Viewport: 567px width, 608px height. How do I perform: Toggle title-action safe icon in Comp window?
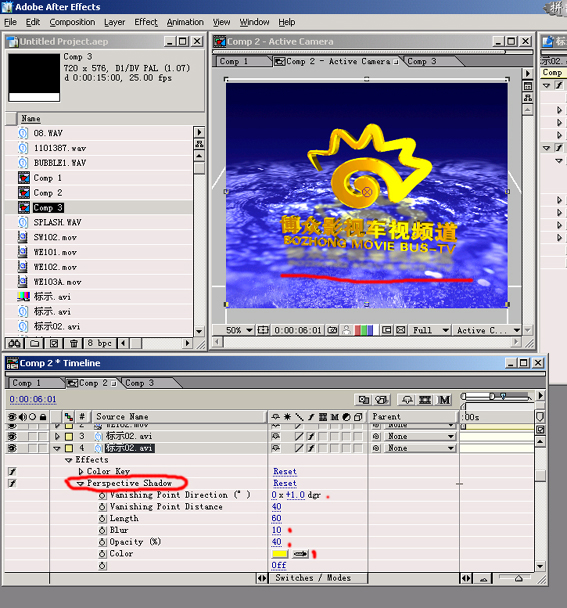(263, 330)
